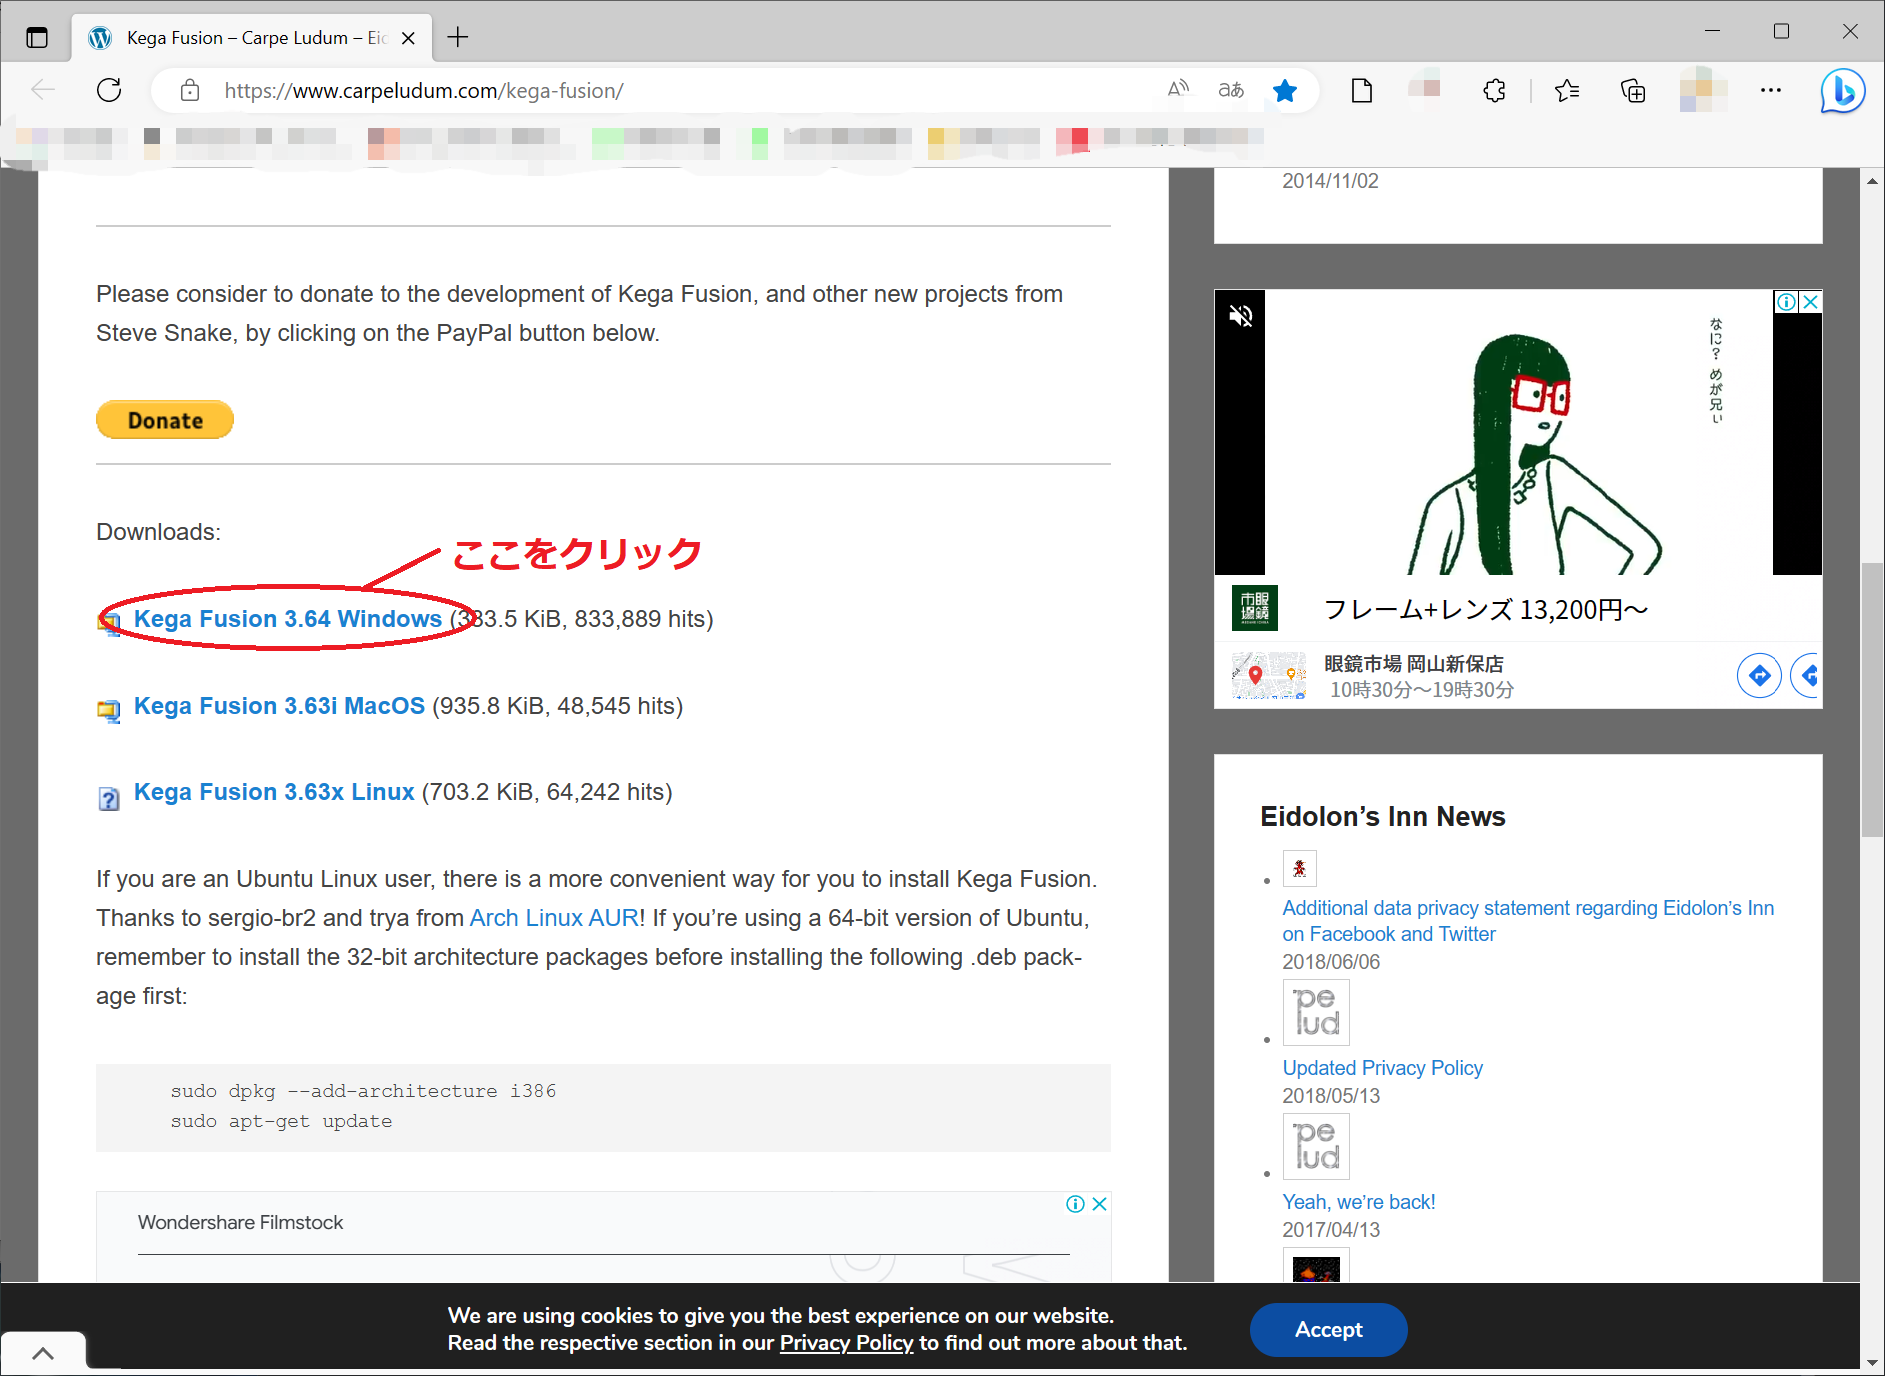
Task: Maximize the browser window
Action: click(x=1781, y=31)
